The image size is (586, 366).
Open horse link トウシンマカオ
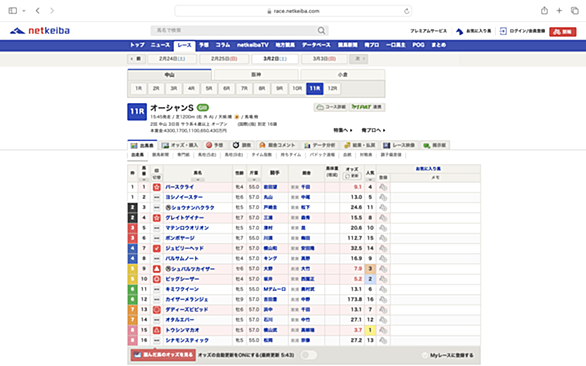click(182, 330)
